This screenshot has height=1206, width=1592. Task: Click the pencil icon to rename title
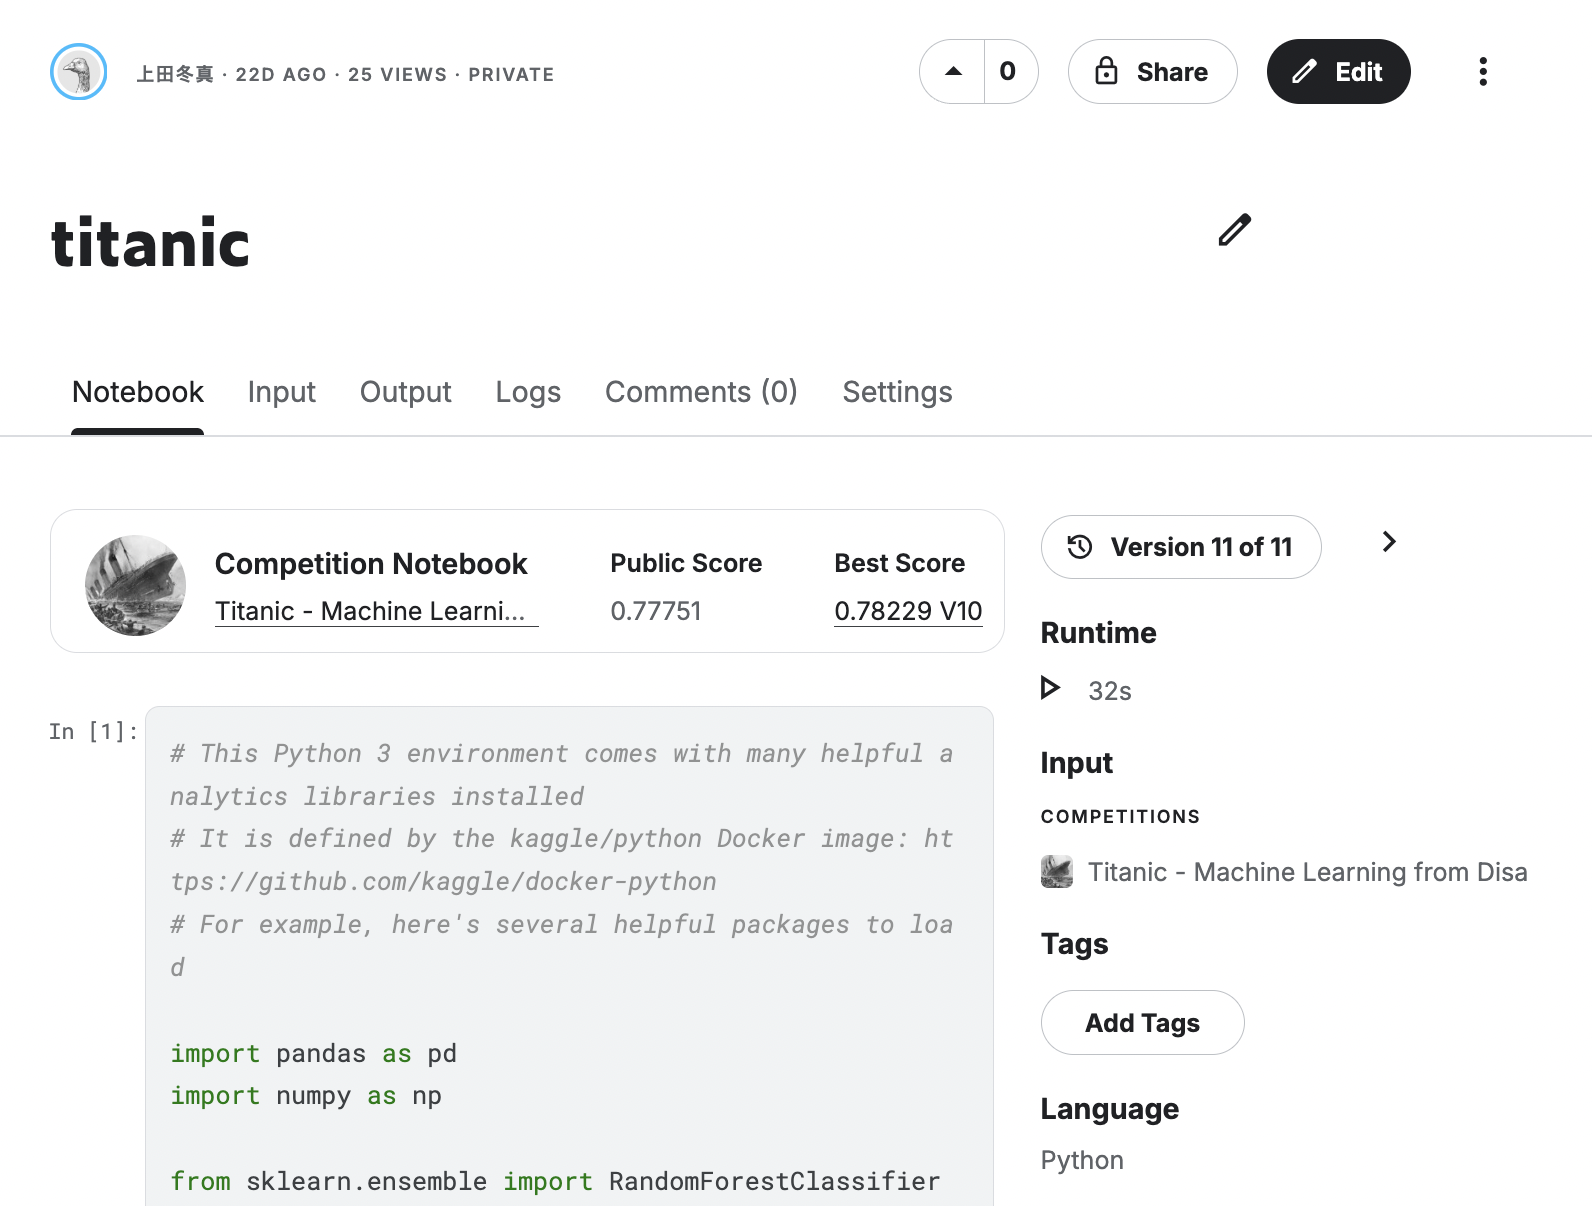coord(1234,230)
